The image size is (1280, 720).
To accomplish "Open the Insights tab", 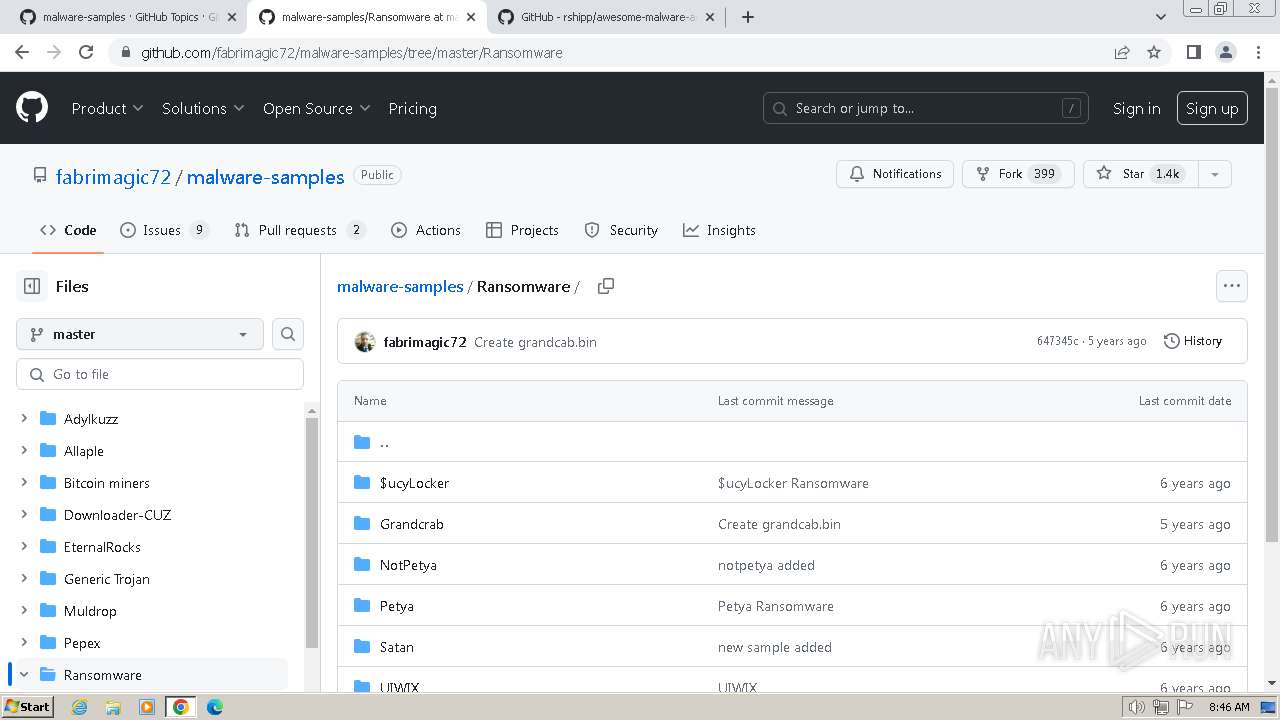I will pos(719,230).
